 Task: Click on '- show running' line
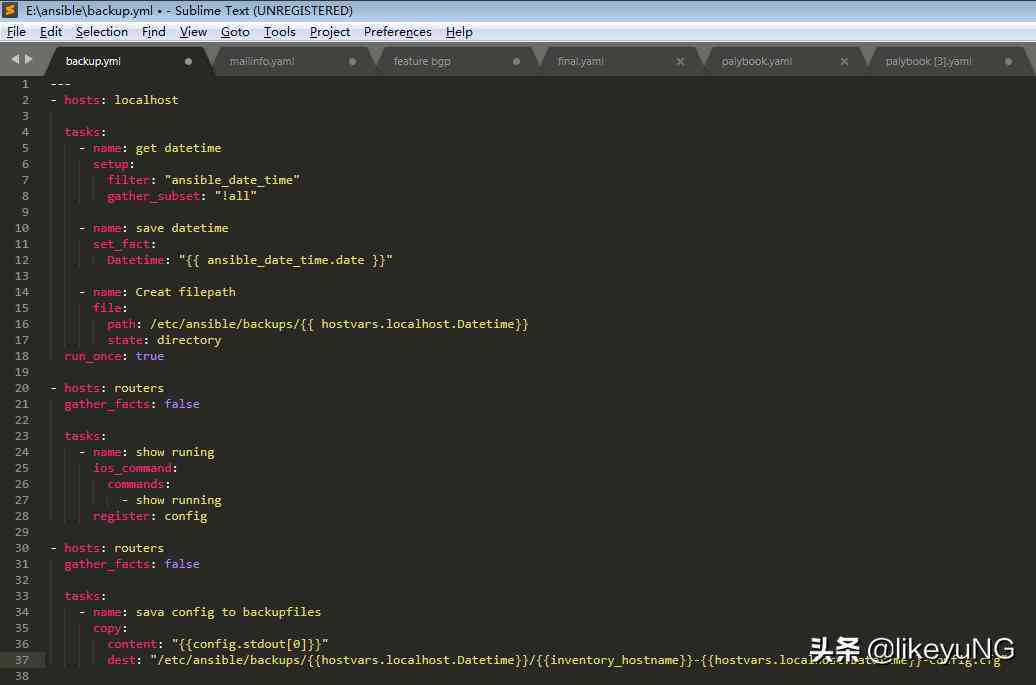[171, 500]
